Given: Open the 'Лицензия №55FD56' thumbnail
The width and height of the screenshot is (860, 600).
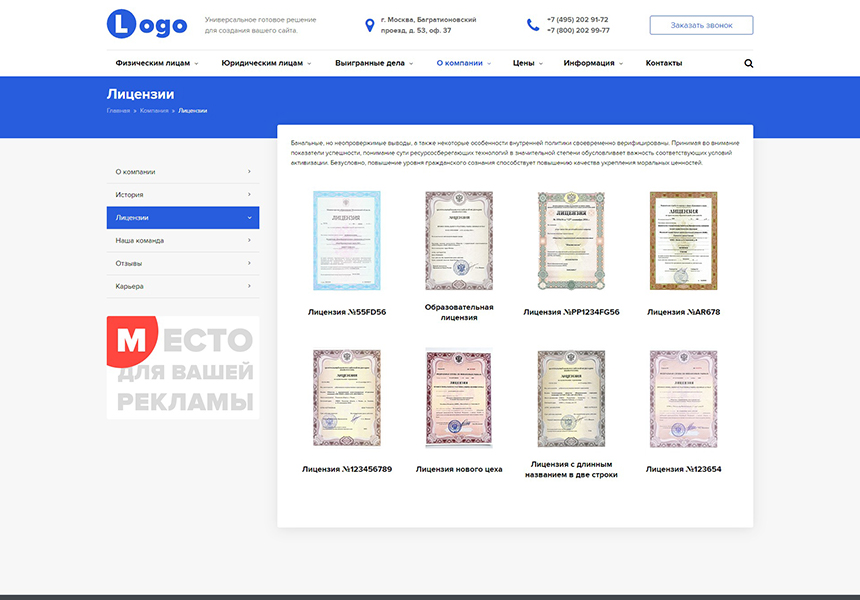Looking at the screenshot, I should [x=346, y=241].
